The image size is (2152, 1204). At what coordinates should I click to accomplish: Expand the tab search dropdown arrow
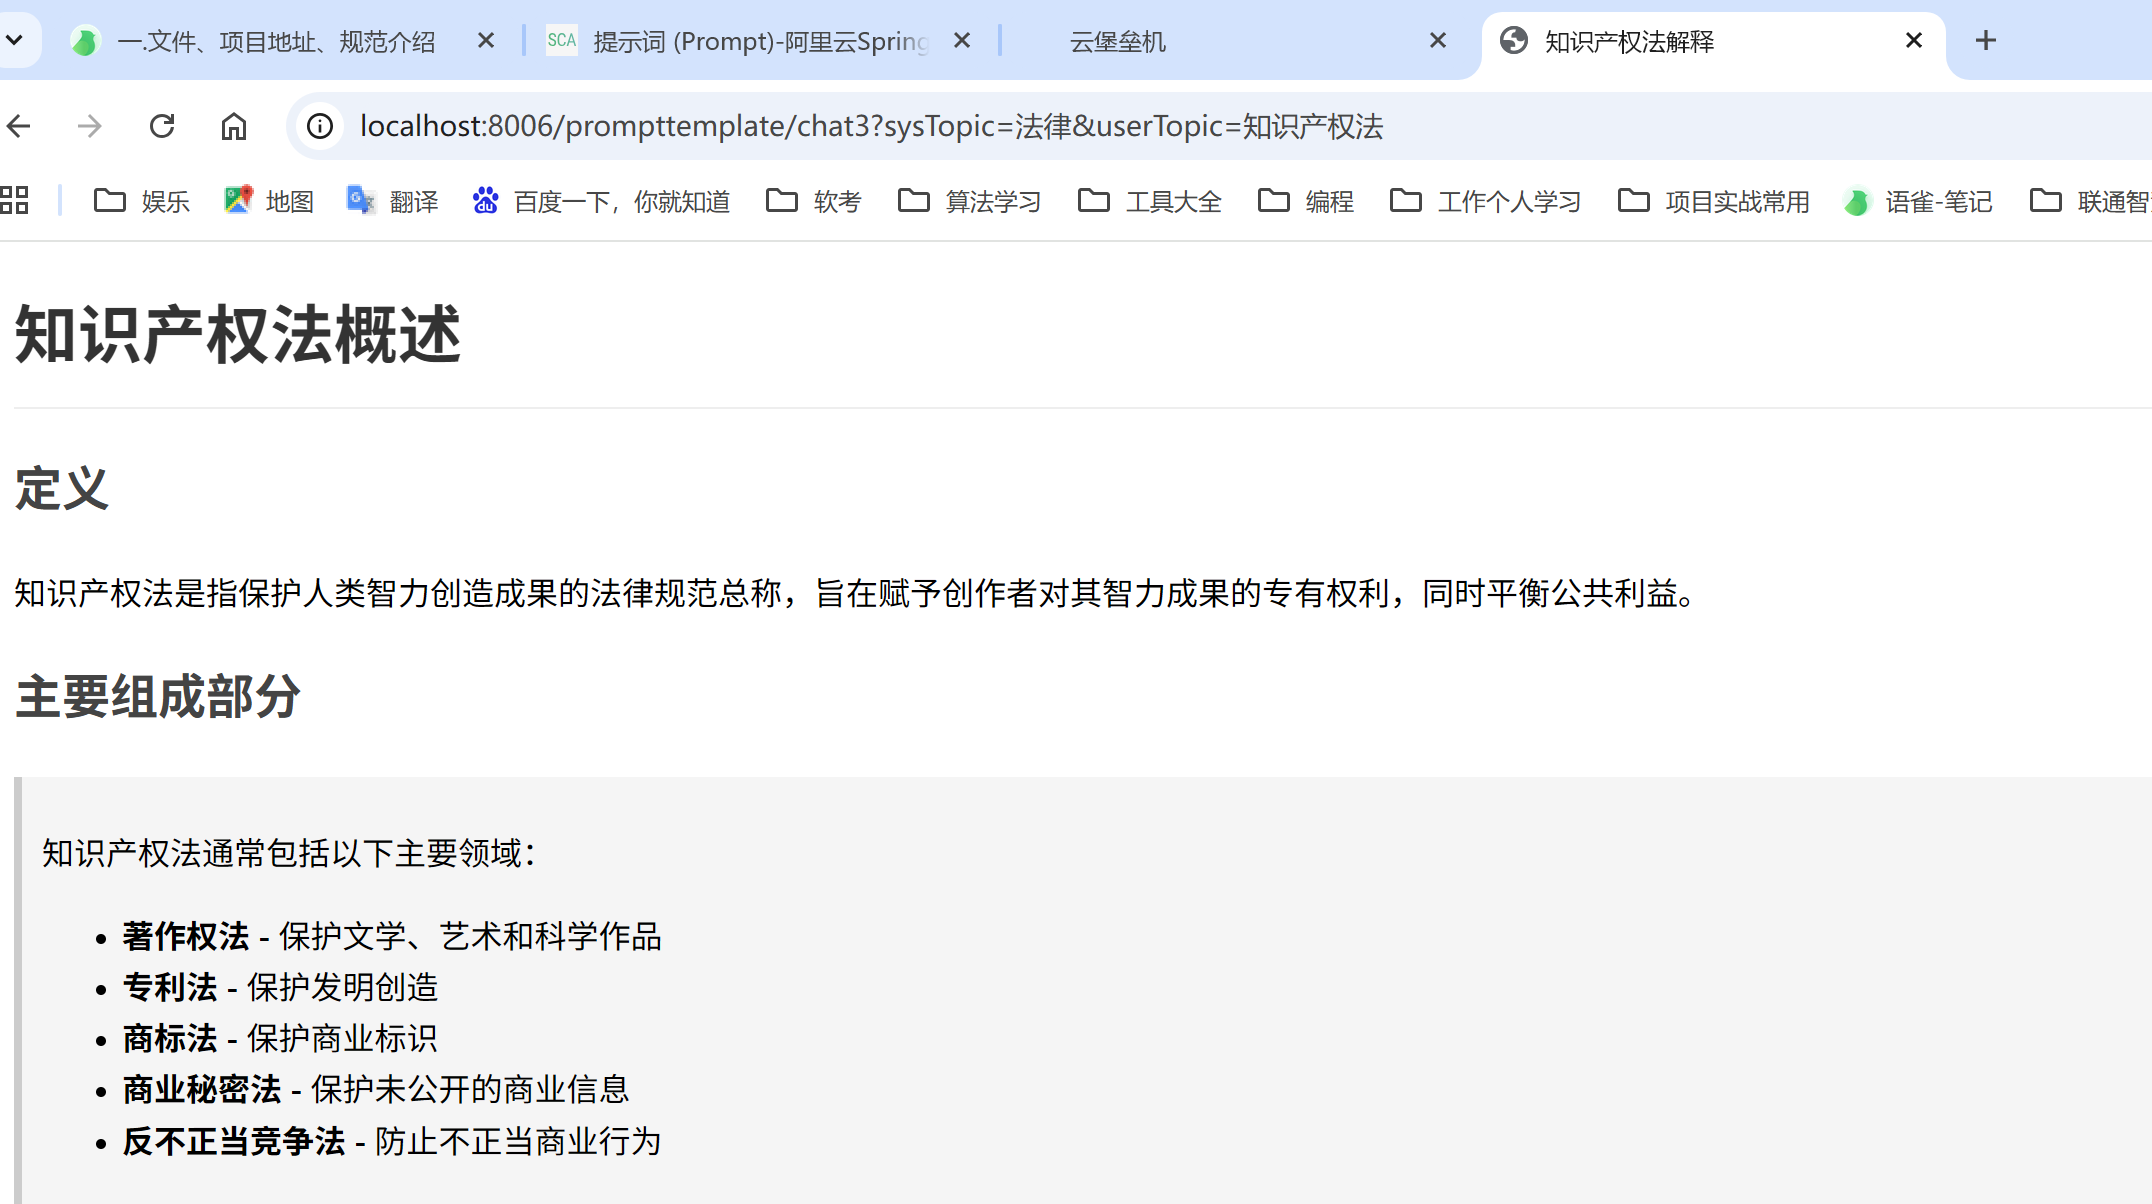pos(15,40)
